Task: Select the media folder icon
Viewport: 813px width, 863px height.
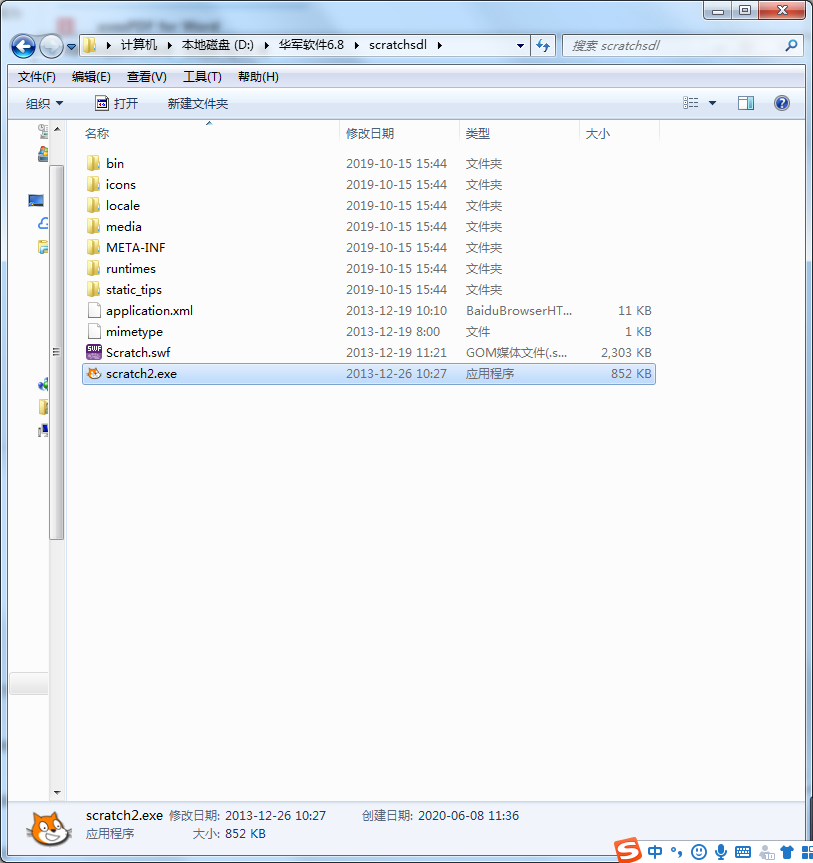Action: tap(94, 226)
